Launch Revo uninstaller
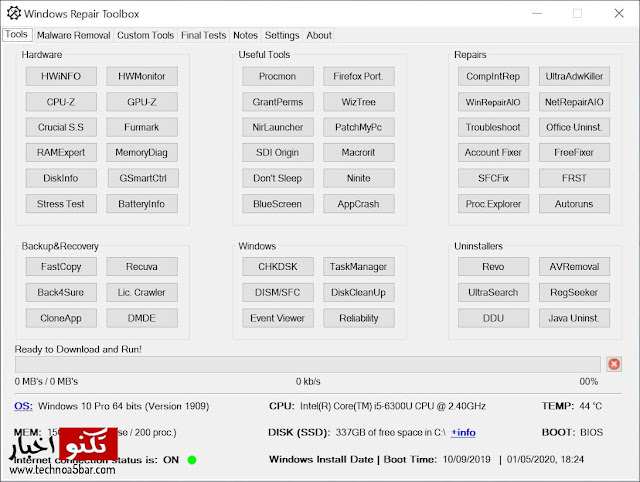The width and height of the screenshot is (640, 482). (493, 267)
